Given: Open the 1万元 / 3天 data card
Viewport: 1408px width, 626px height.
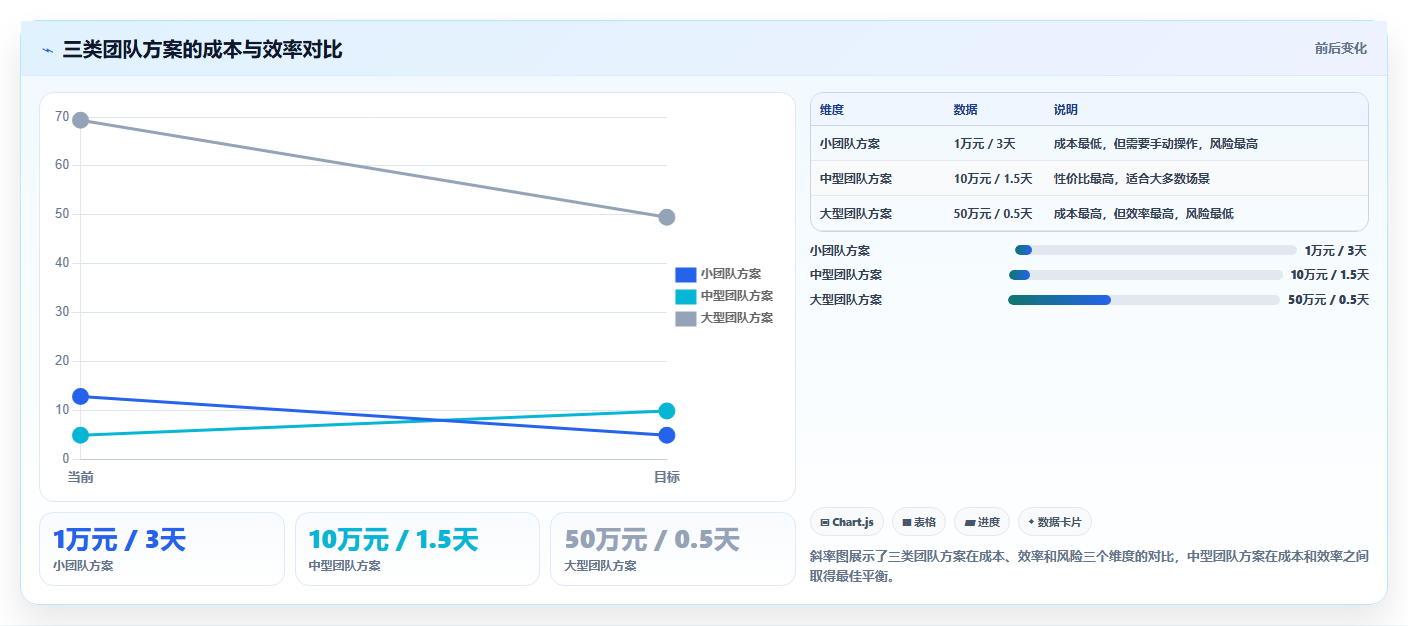Looking at the screenshot, I should point(162,549).
